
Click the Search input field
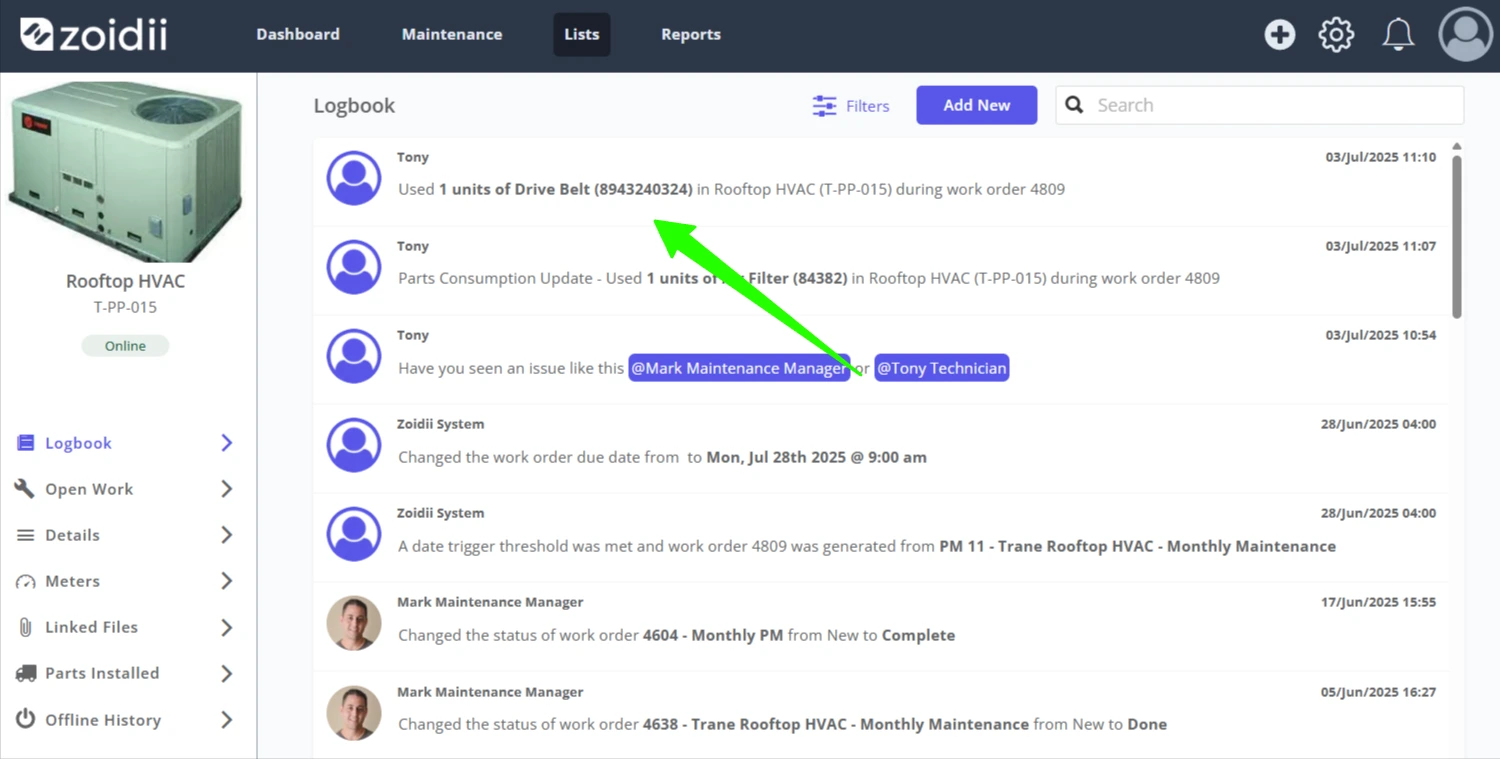point(1259,105)
